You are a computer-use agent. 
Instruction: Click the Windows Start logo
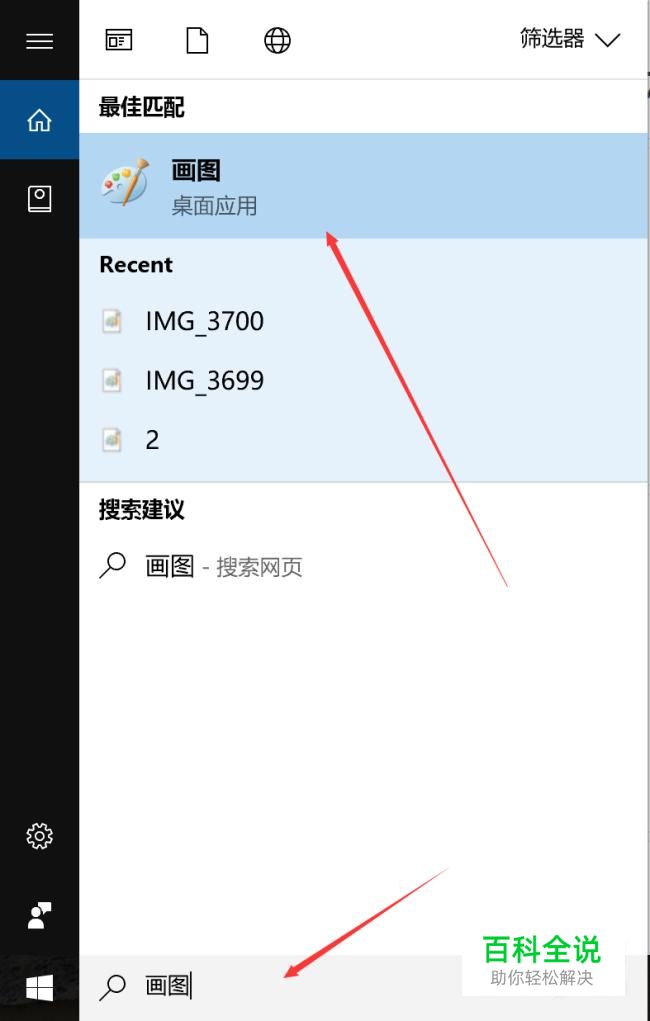tap(39, 988)
